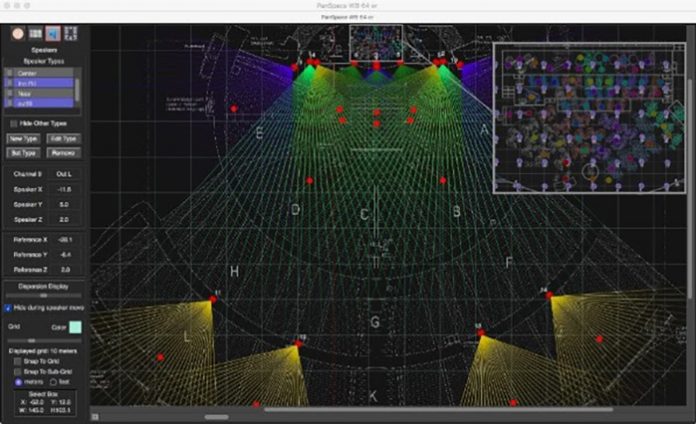Image resolution: width=696 pixels, height=424 pixels.
Task: Click zone label L on the plan
Action: click(x=187, y=337)
